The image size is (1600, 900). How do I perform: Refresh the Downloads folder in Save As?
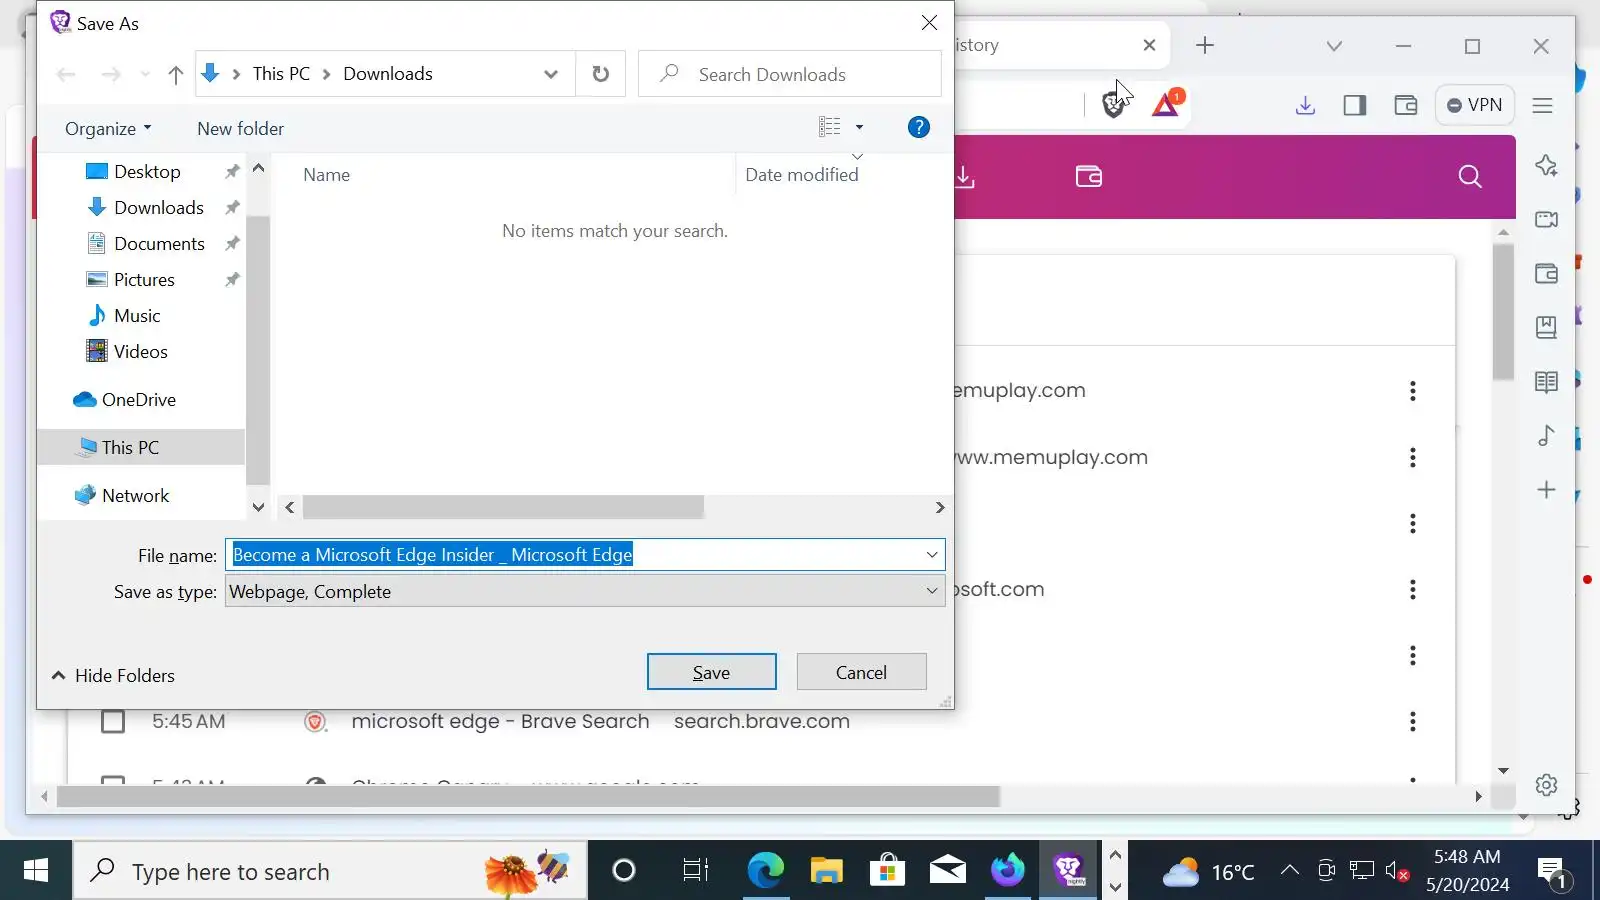tap(601, 74)
